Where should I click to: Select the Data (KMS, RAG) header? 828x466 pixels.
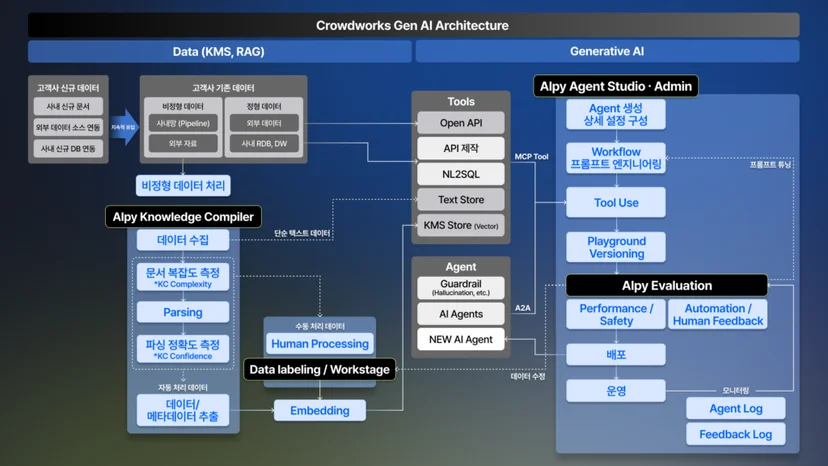[219, 52]
